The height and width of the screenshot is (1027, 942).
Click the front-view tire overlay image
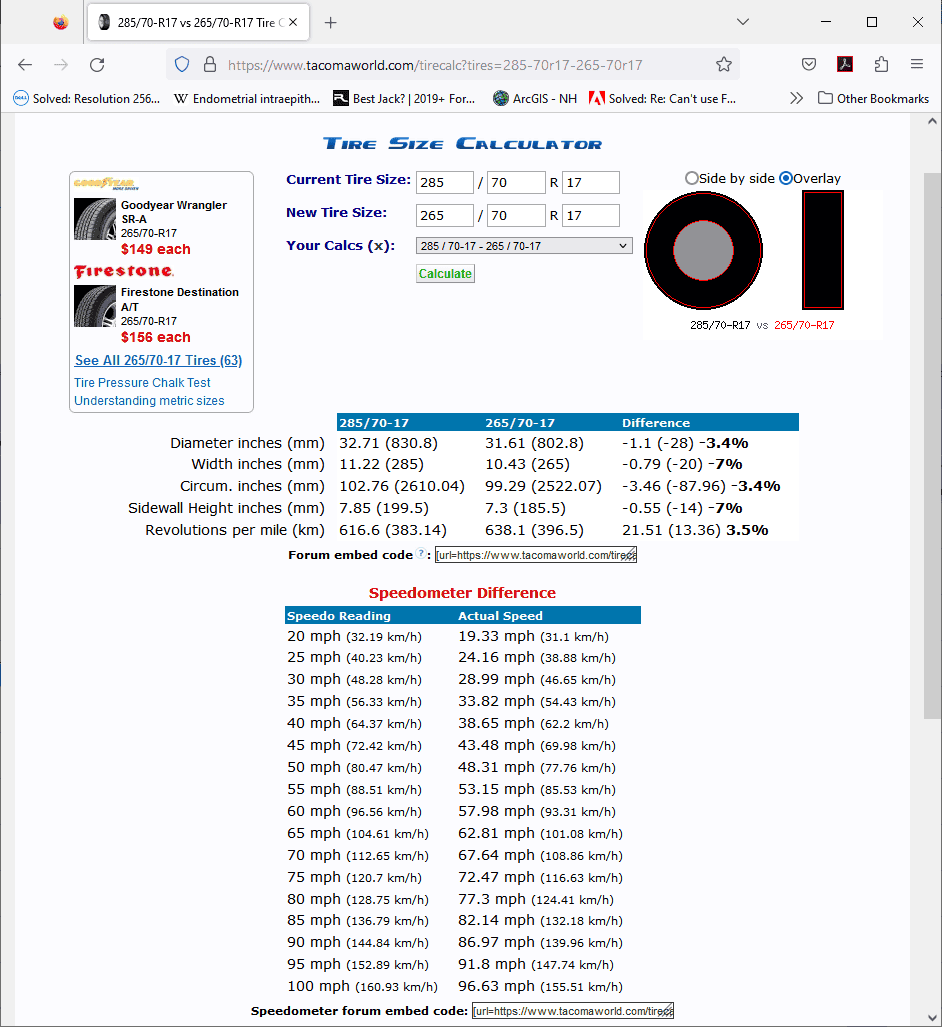pos(704,250)
